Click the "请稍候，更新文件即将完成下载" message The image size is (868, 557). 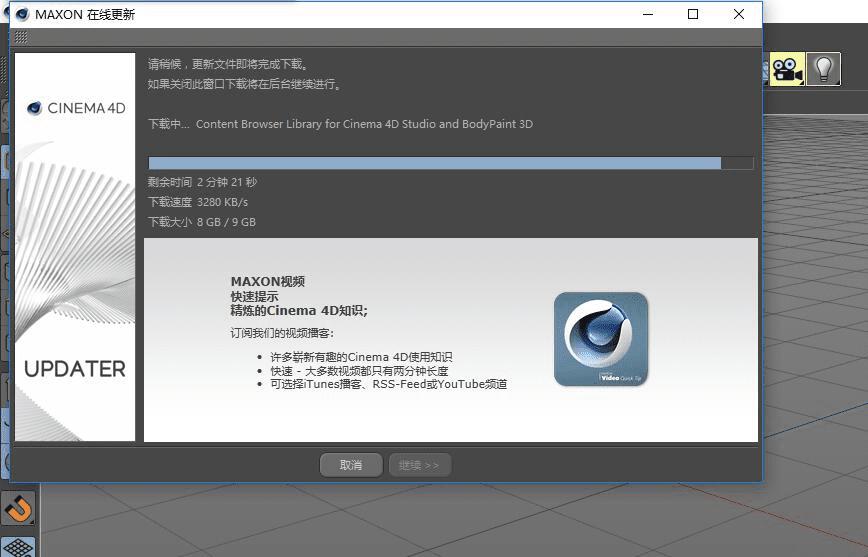coord(228,64)
